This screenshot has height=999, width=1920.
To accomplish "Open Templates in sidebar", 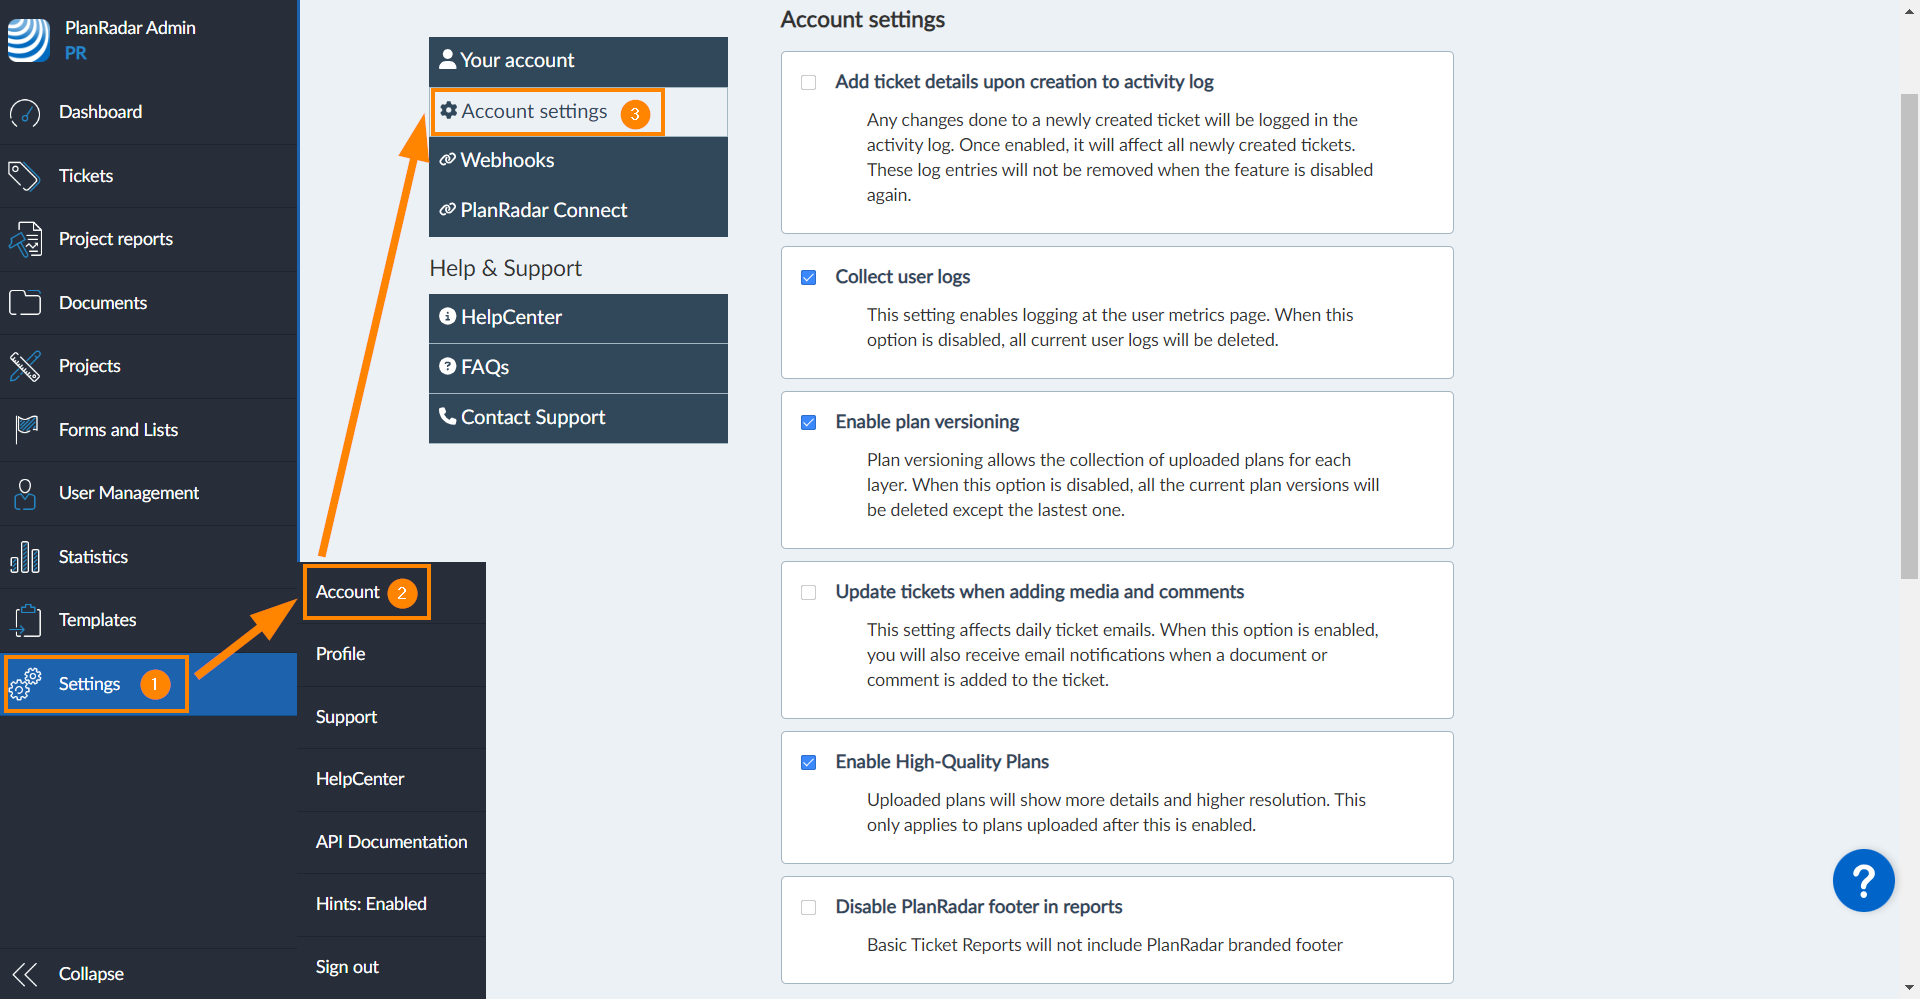I will pyautogui.click(x=149, y=620).
